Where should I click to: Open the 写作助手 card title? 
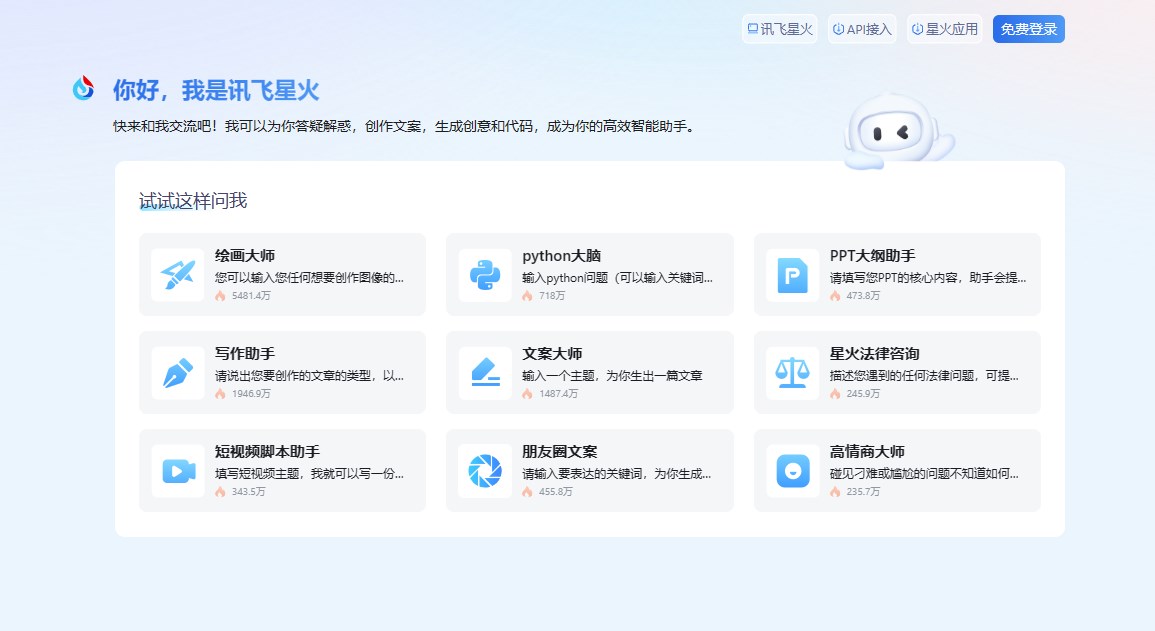coord(245,353)
